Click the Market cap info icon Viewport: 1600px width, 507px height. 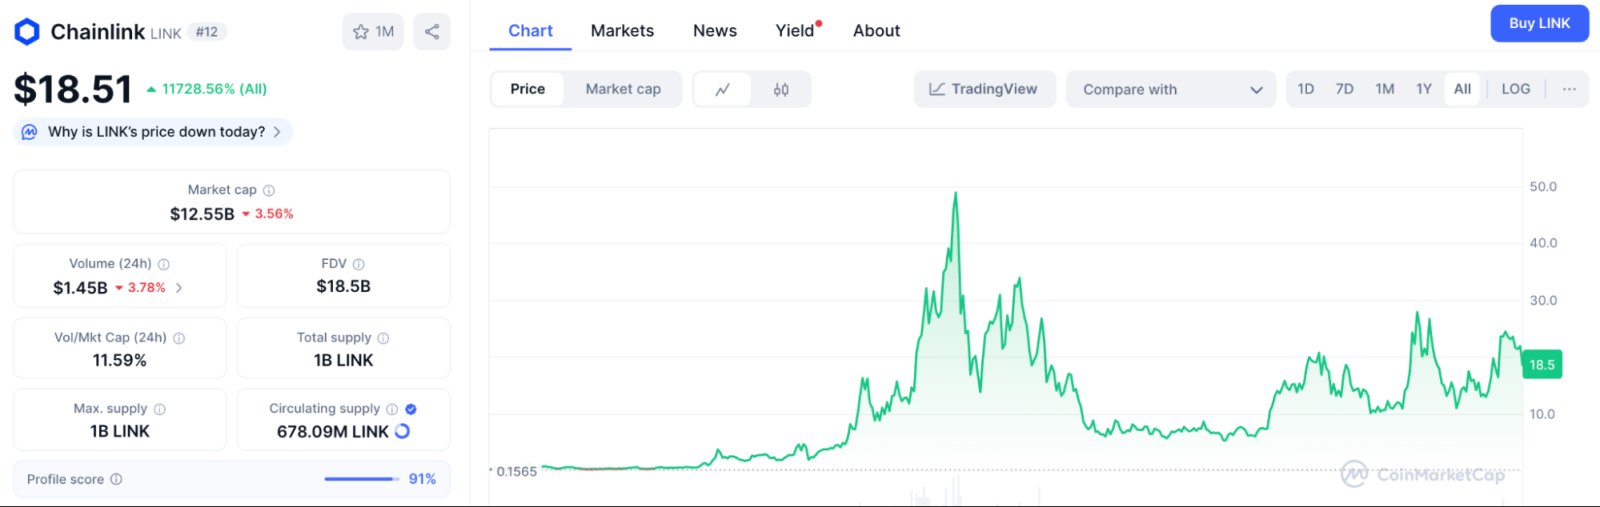[x=269, y=190]
